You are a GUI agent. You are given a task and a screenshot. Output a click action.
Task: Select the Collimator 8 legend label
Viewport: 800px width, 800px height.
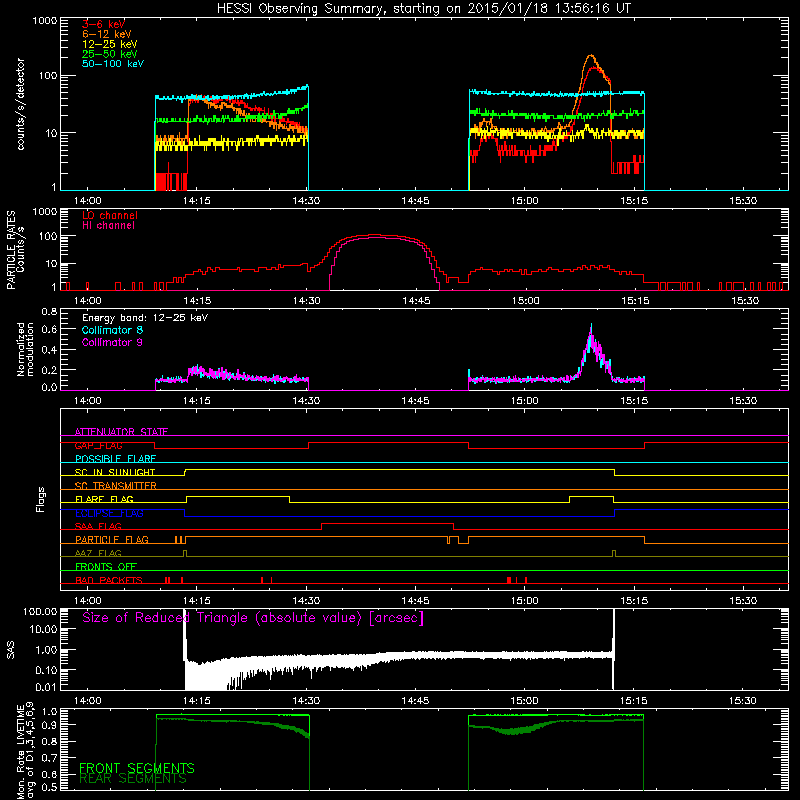pyautogui.click(x=112, y=330)
